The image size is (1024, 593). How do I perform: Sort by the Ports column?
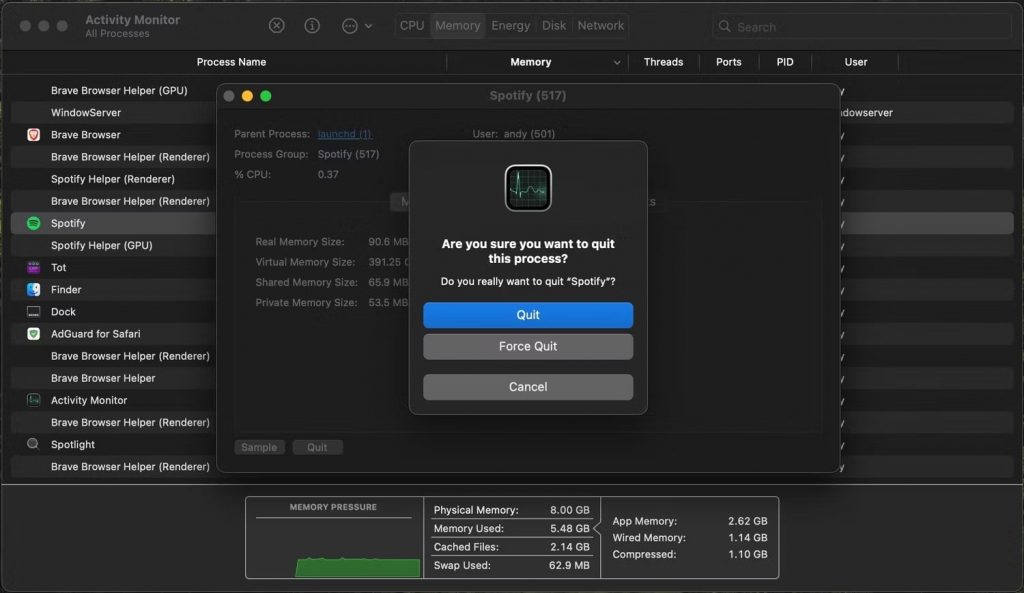[728, 62]
